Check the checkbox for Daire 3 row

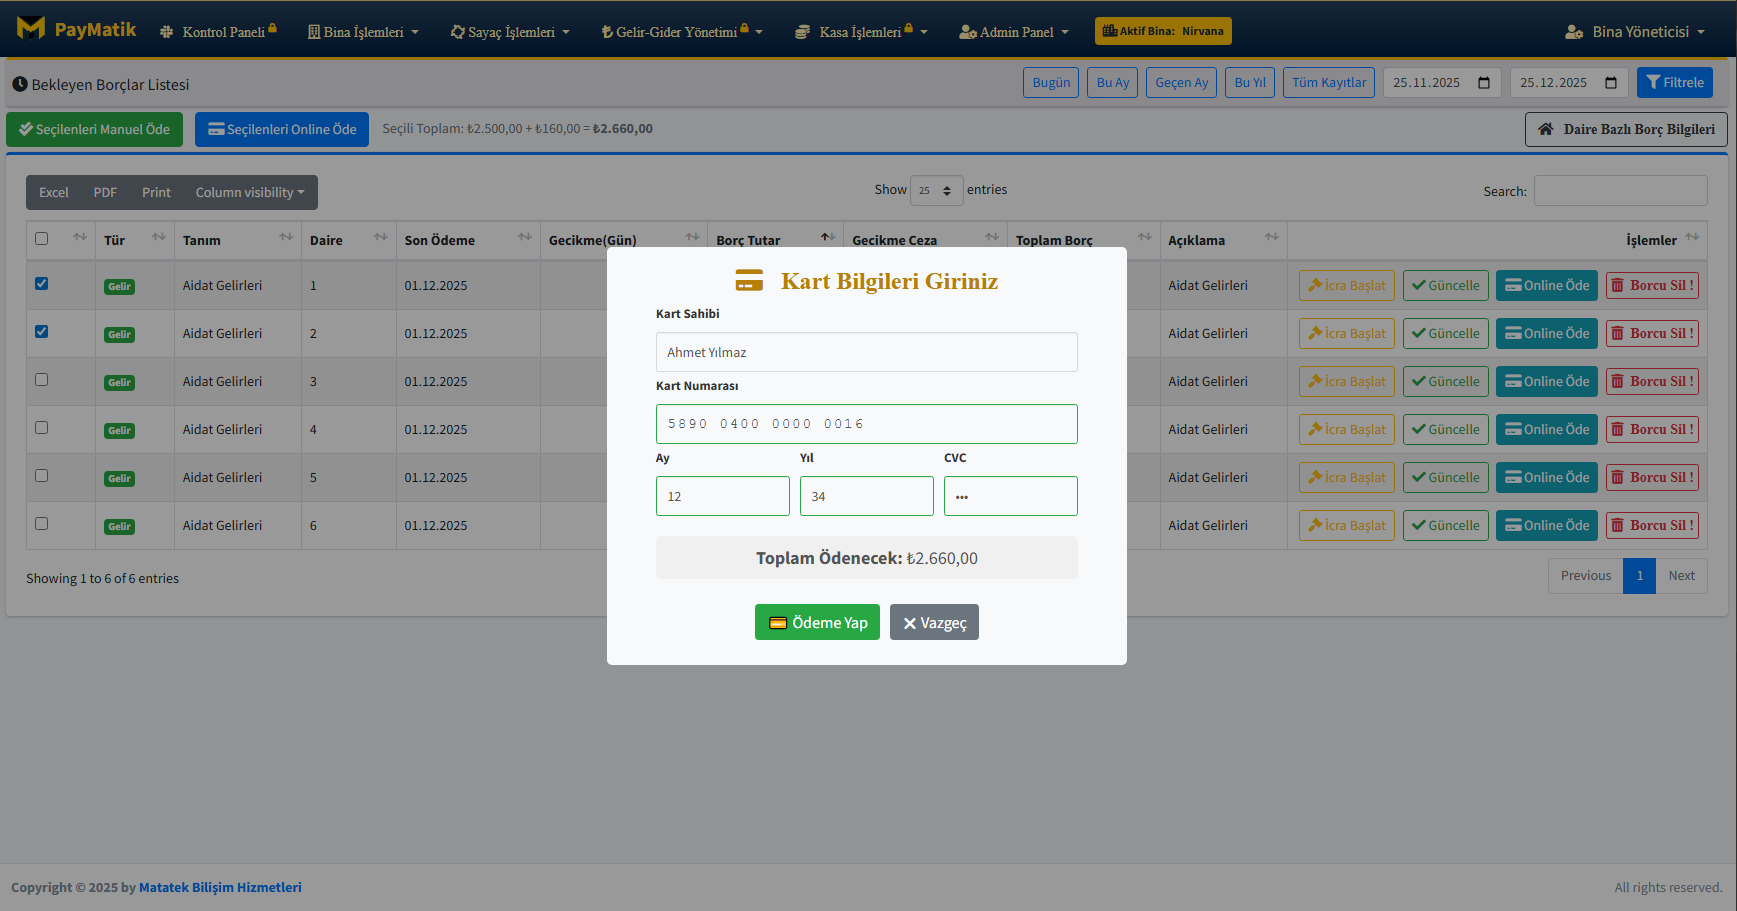42,380
